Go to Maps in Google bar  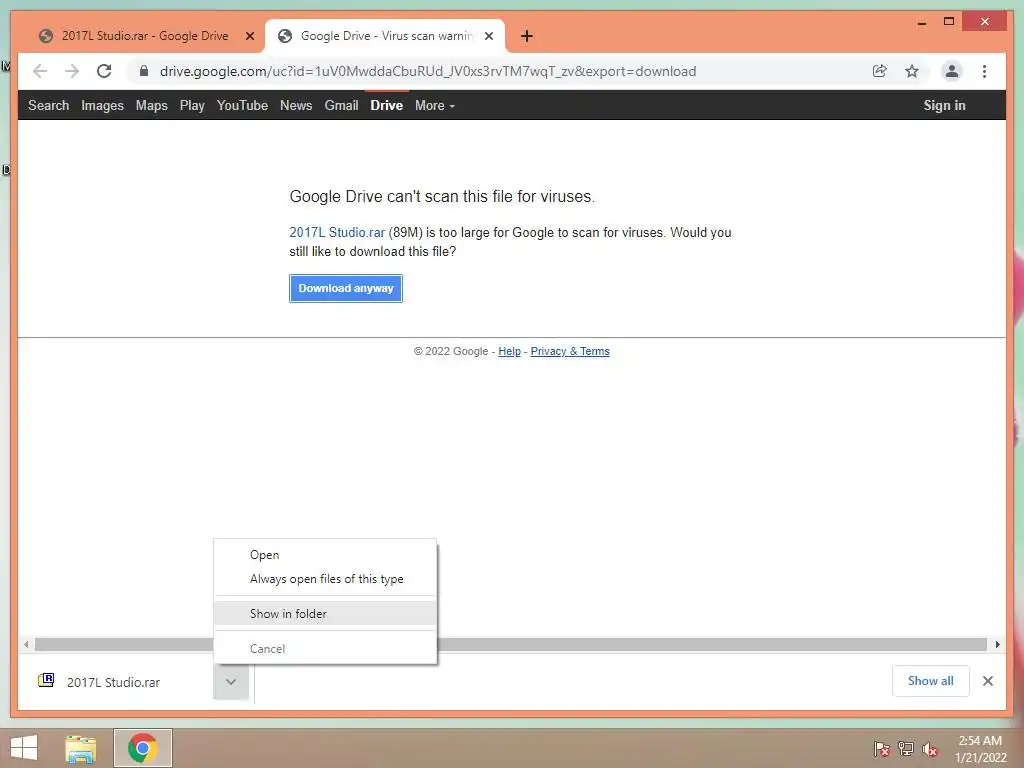(152, 105)
